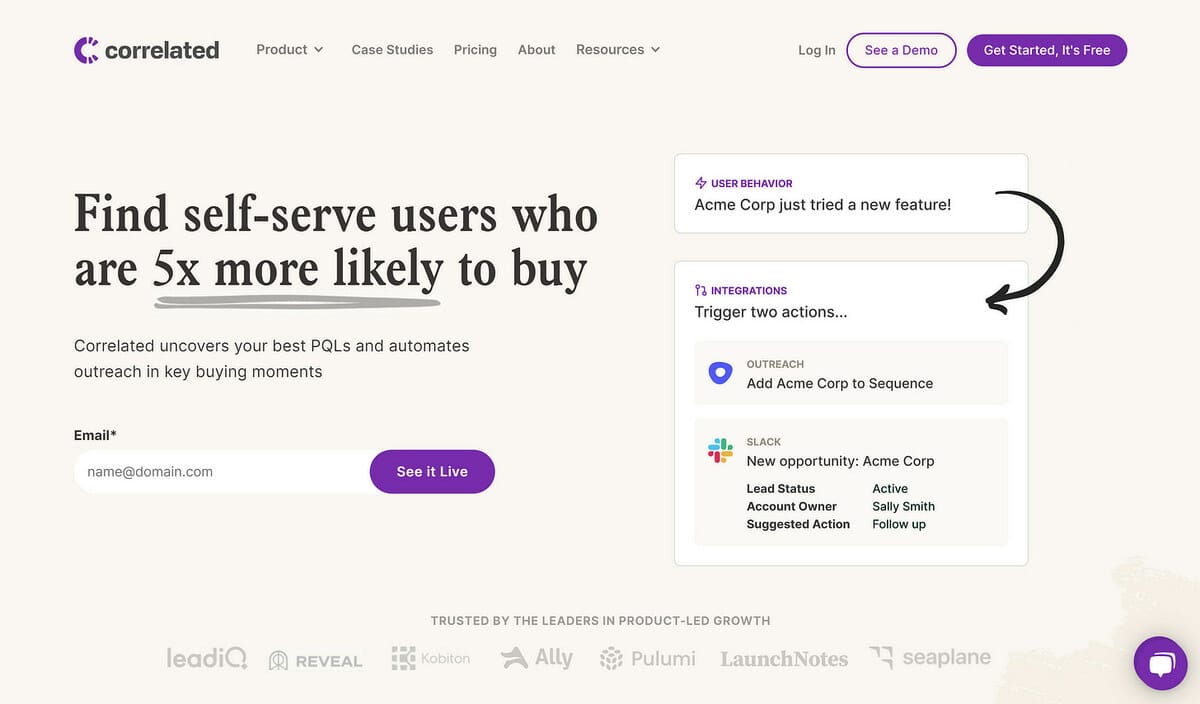
Task: Click the leadiQ logo
Action: pyautogui.click(x=207, y=658)
